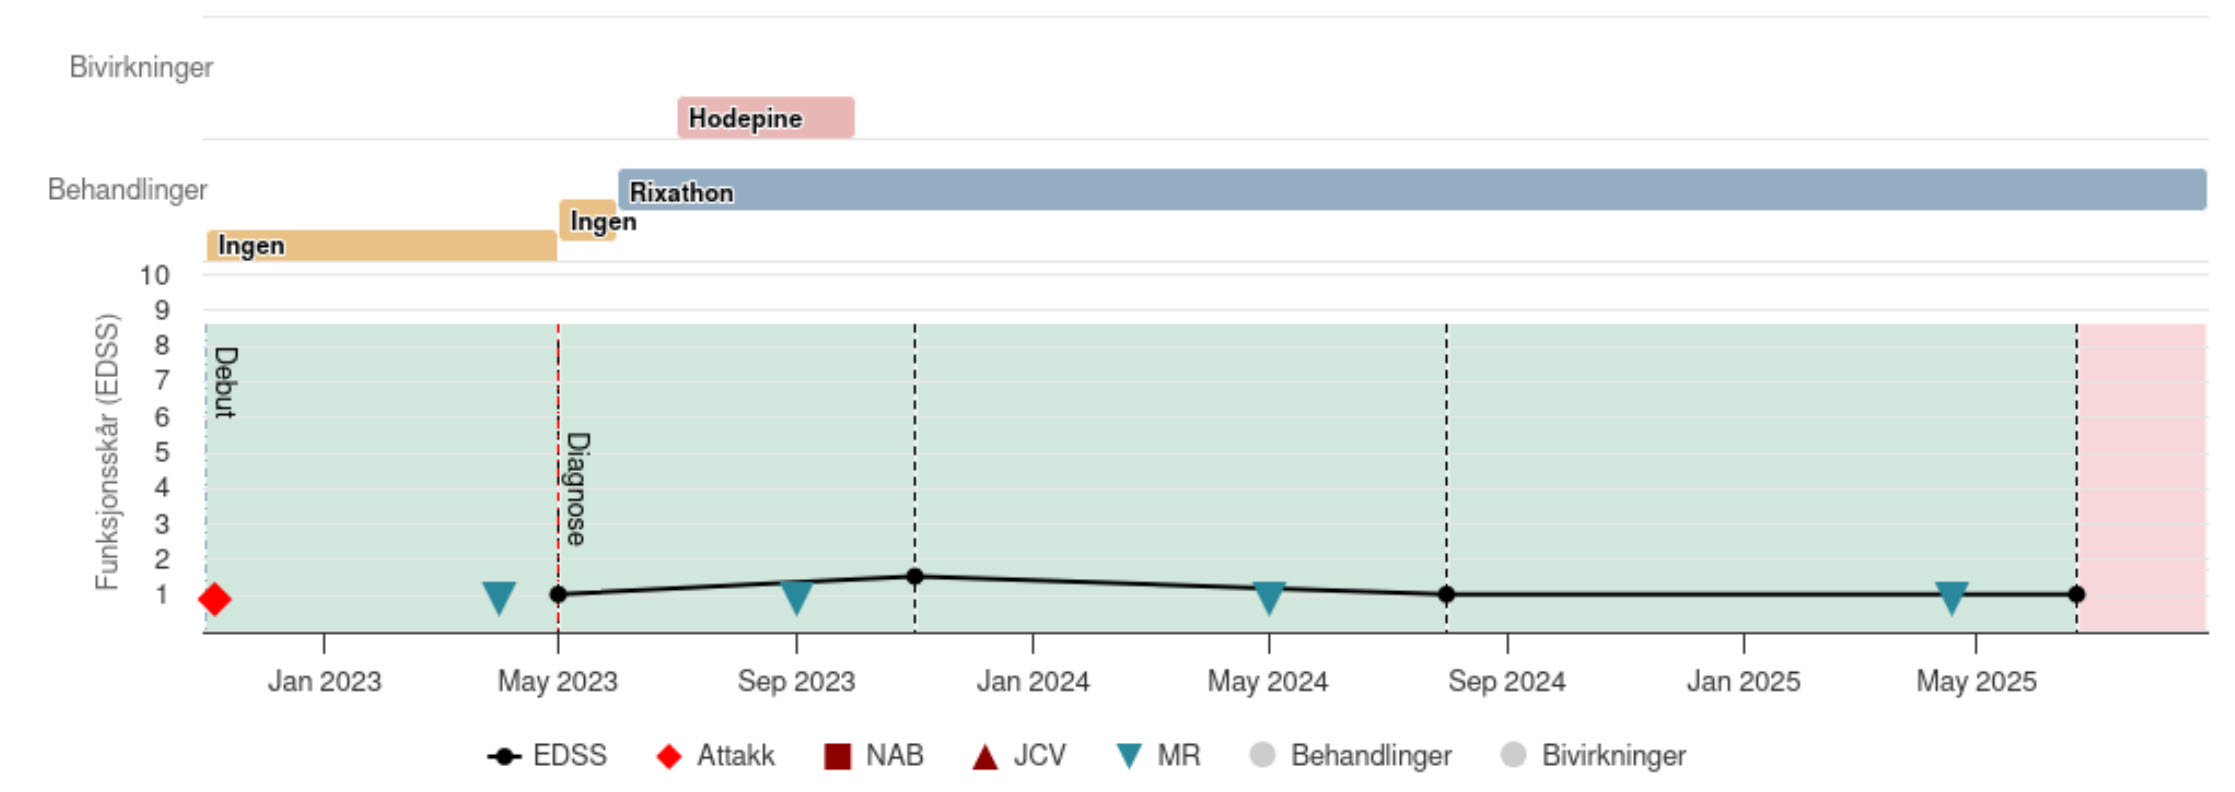Hide the NAB series via legend
The width and height of the screenshot is (2235, 792).
tap(873, 756)
